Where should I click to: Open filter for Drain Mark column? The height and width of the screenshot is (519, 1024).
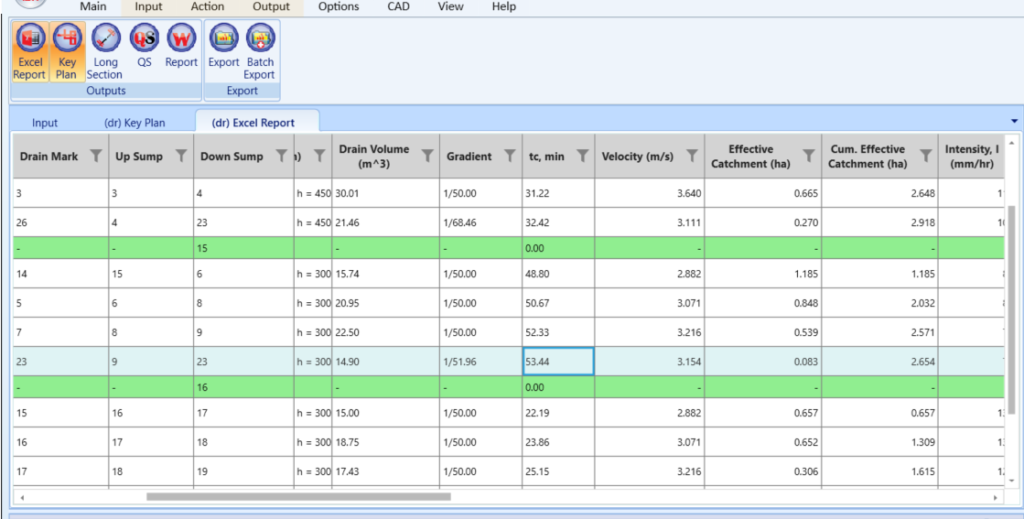[x=95, y=155]
